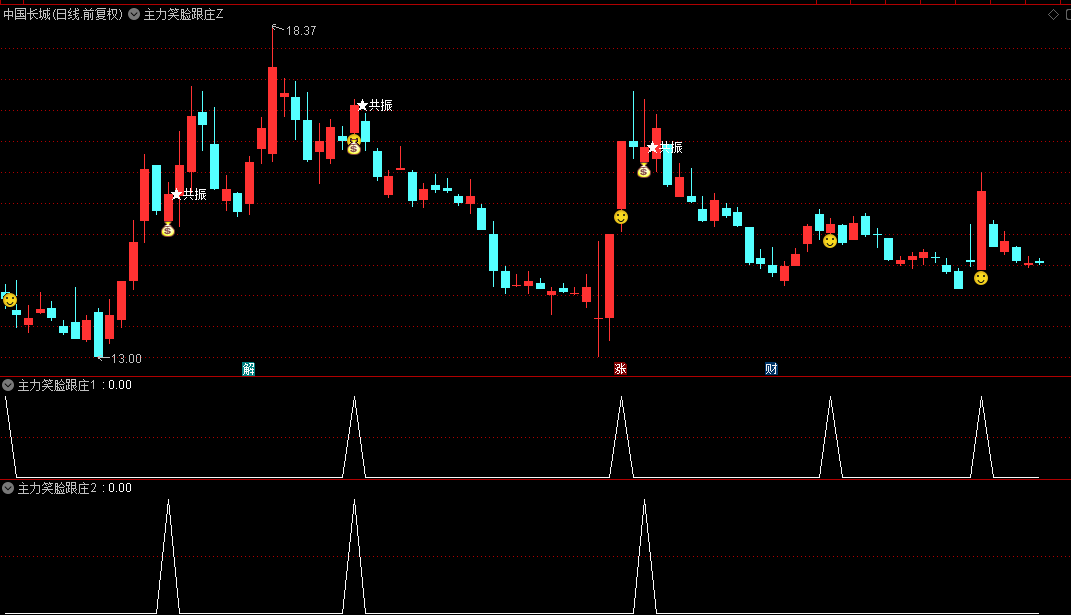
Task: Click the 主力笑脸跟庄Z indicator name
Action: pyautogui.click(x=184, y=14)
